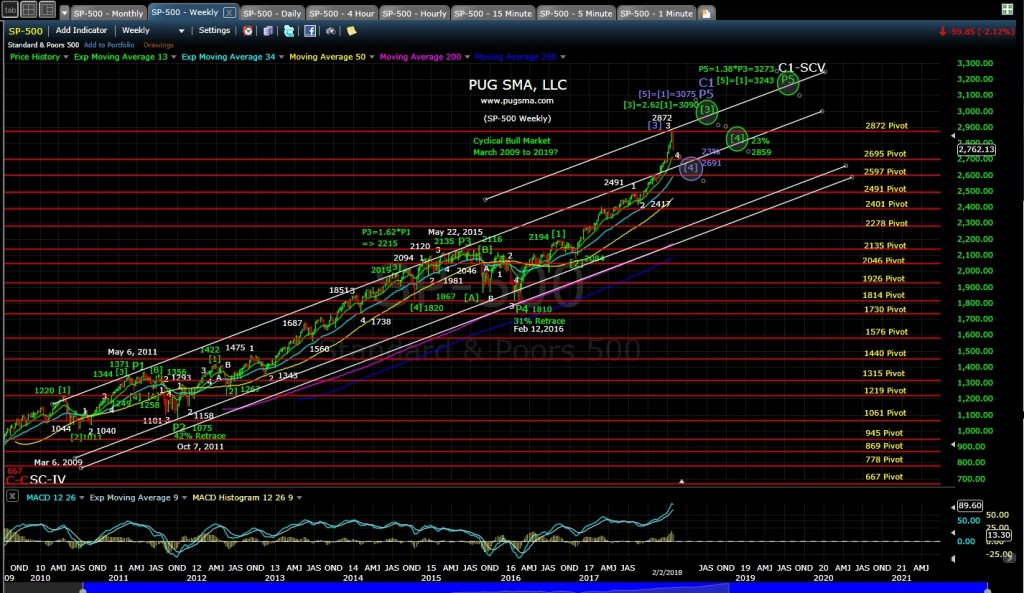Viewport: 1024px width, 593px height.
Task: Open the Weekly timeframe dropdown
Action: pos(182,31)
